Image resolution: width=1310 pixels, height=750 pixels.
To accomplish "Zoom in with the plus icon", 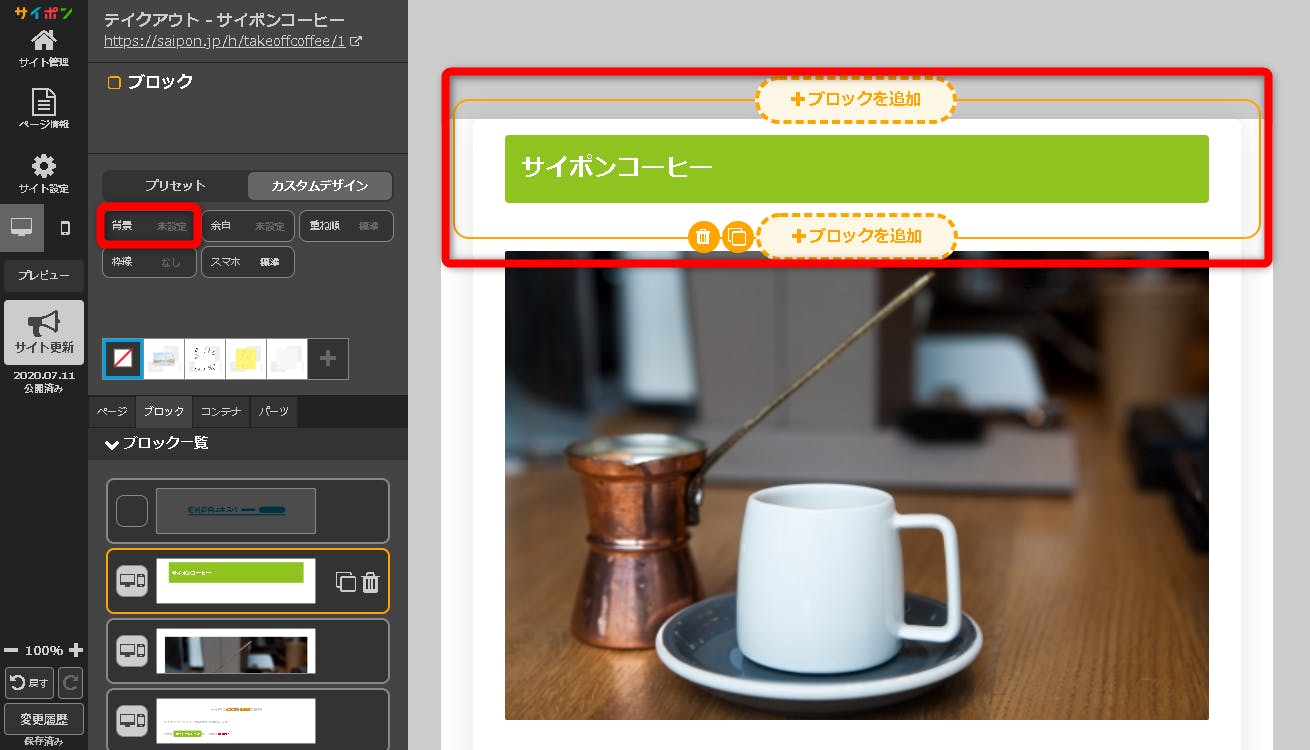I will 76,650.
